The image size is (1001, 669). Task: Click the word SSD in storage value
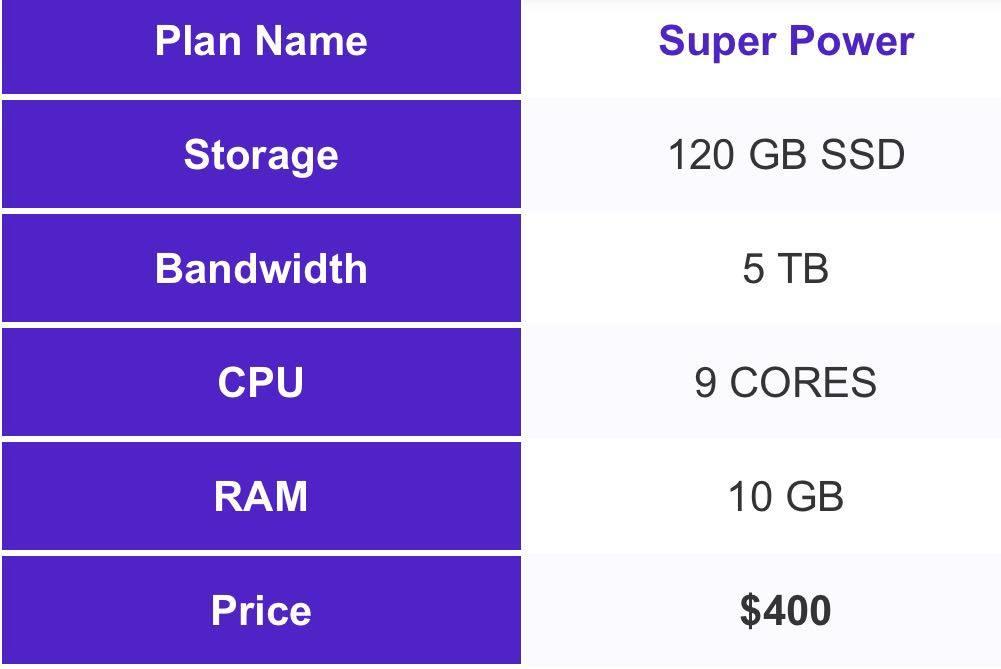coord(862,154)
